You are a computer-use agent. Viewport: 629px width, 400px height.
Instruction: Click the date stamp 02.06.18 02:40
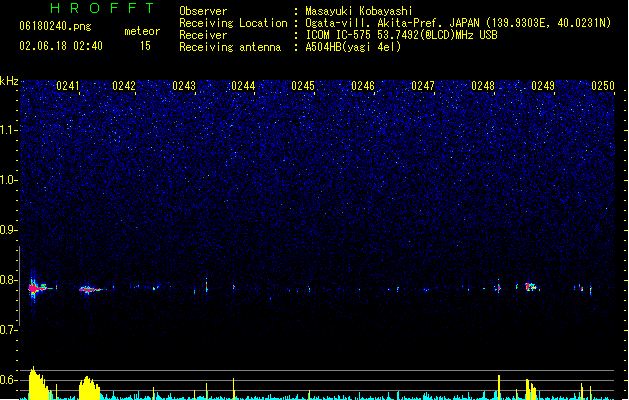pyautogui.click(x=61, y=46)
